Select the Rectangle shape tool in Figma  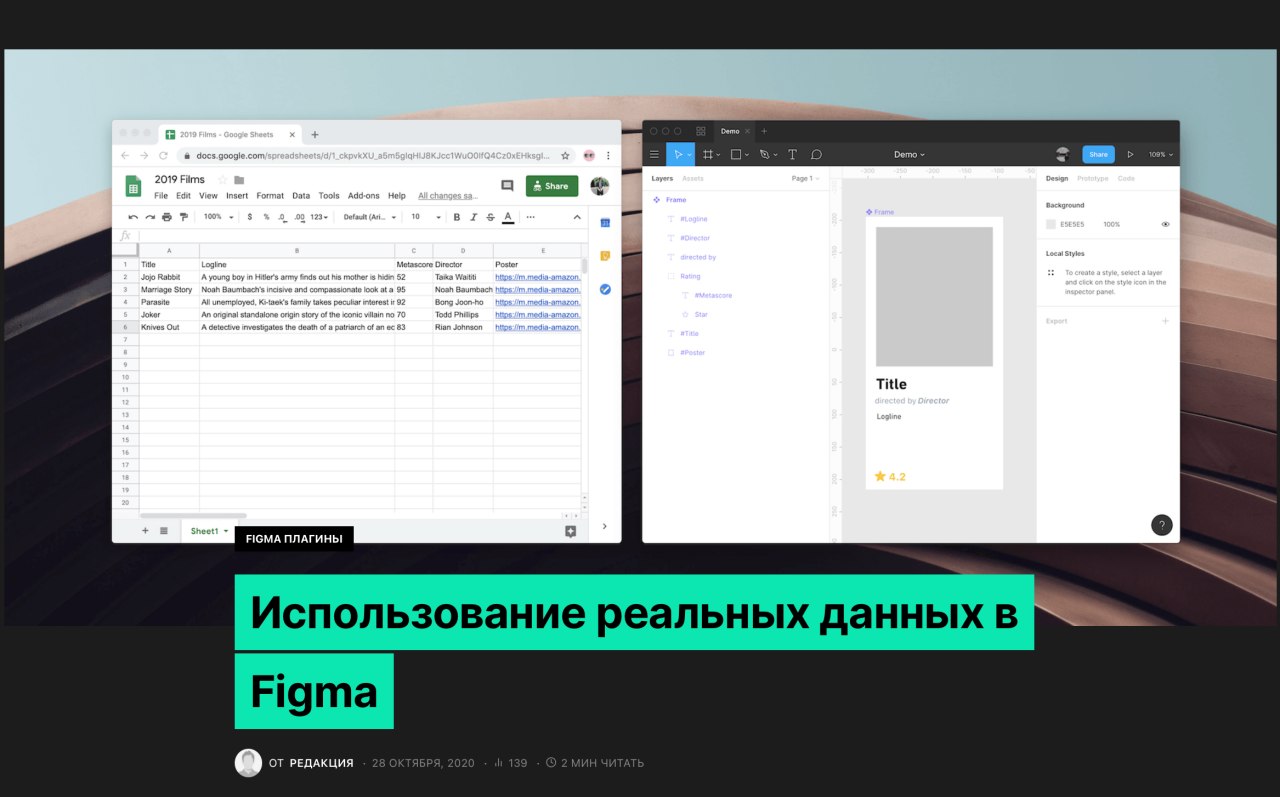tap(736, 155)
